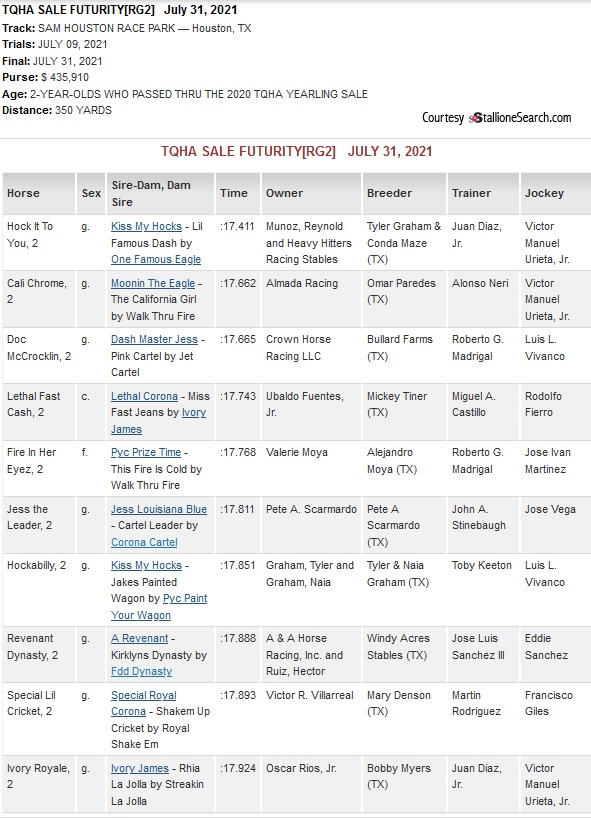Visit the A Revenant sire link
591x818 pixels.
pyautogui.click(x=139, y=639)
